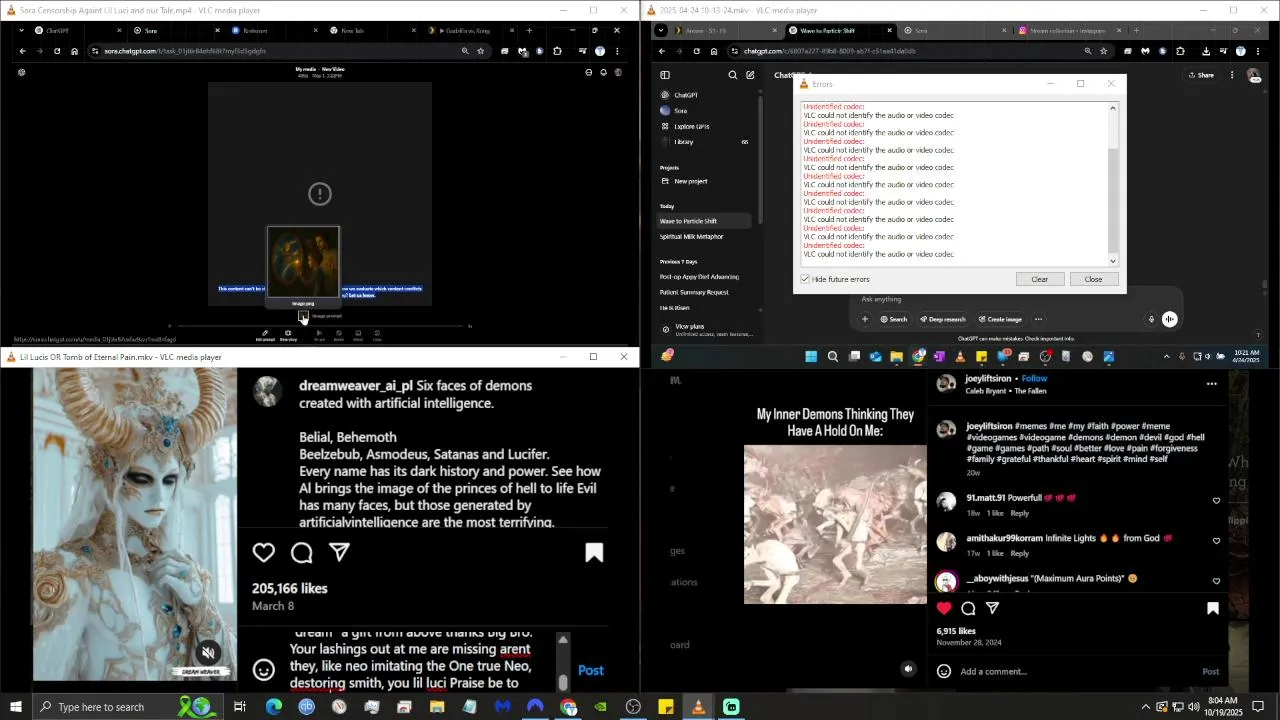Toggle the Image prompt box under the video

[x=303, y=316]
